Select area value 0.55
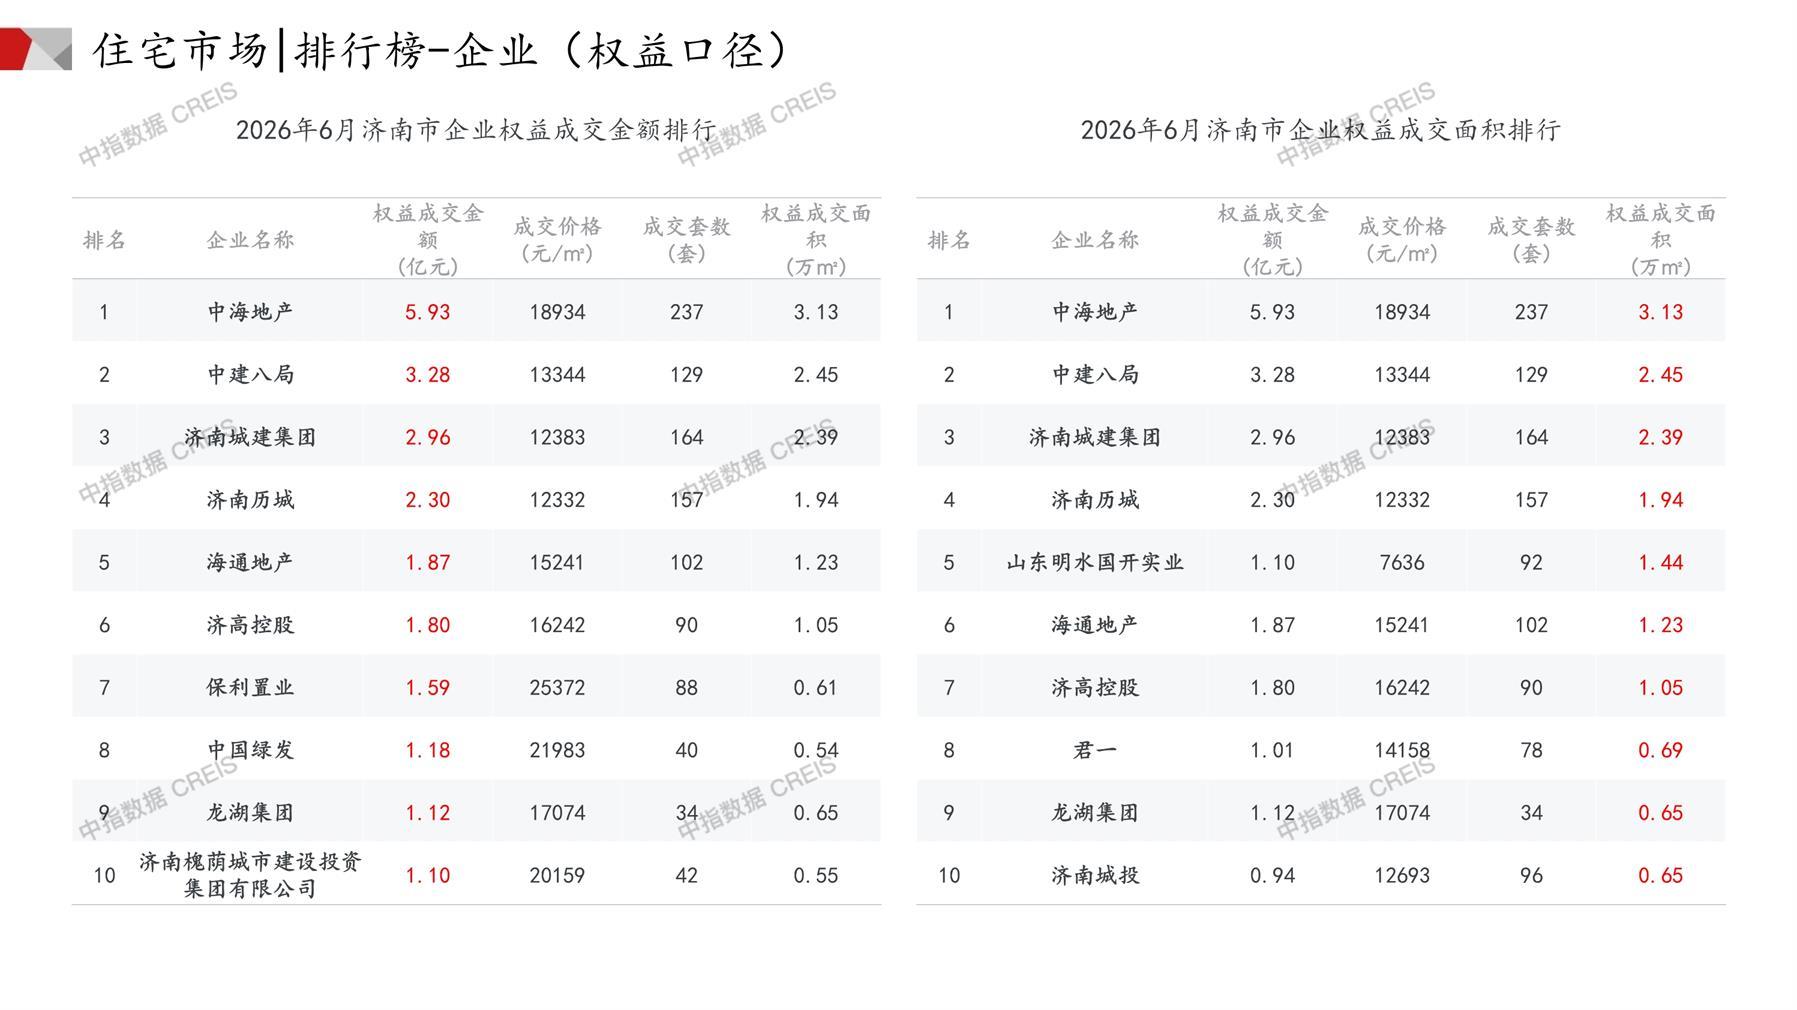This screenshot has width=1797, height=1010. [x=816, y=875]
